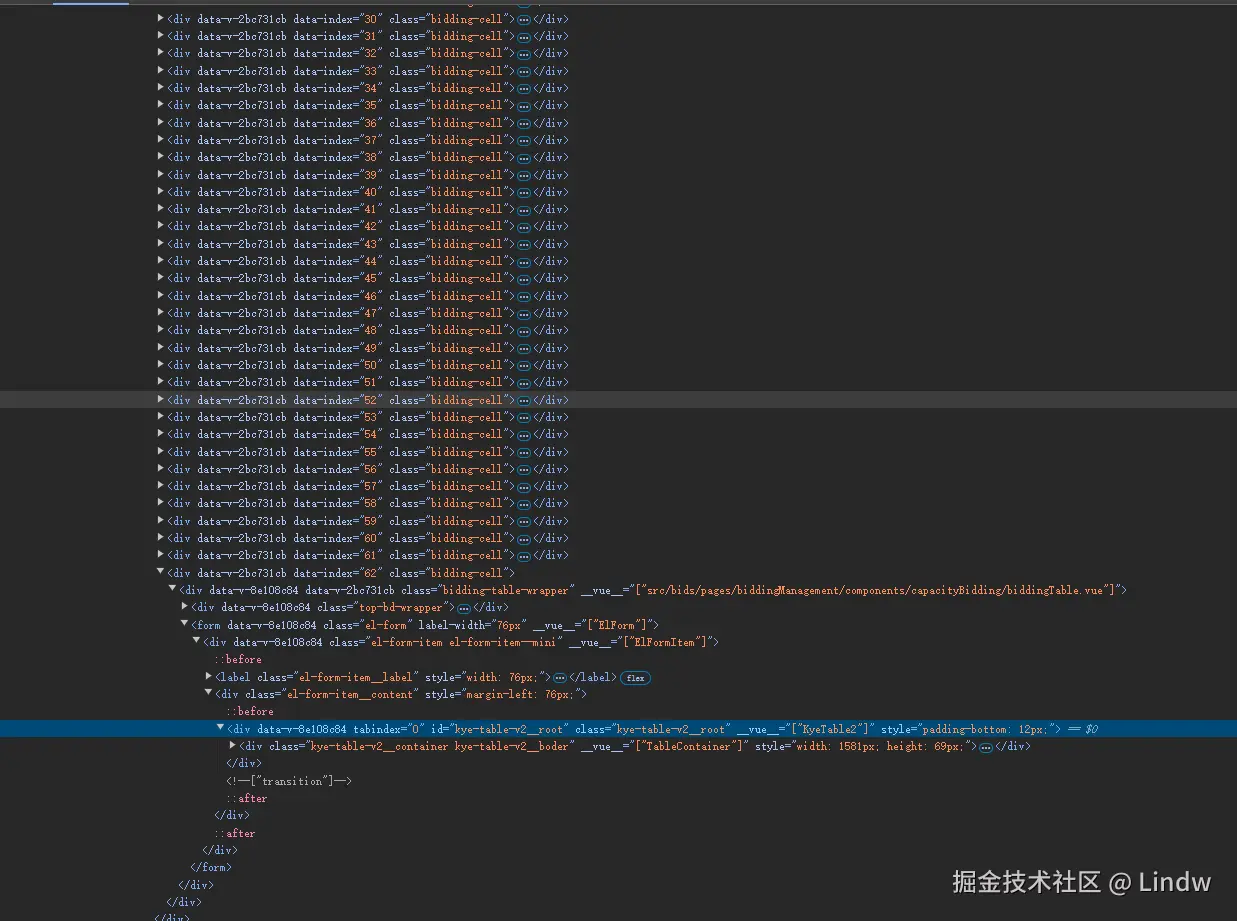Expand the top-bd-wrapper div node
Viewport: 1237px width, 921px height.
click(185, 607)
